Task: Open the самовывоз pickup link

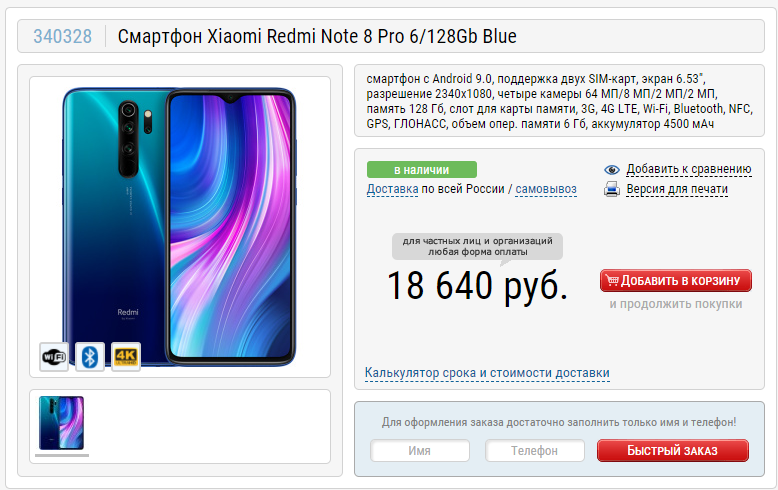Action: point(546,189)
